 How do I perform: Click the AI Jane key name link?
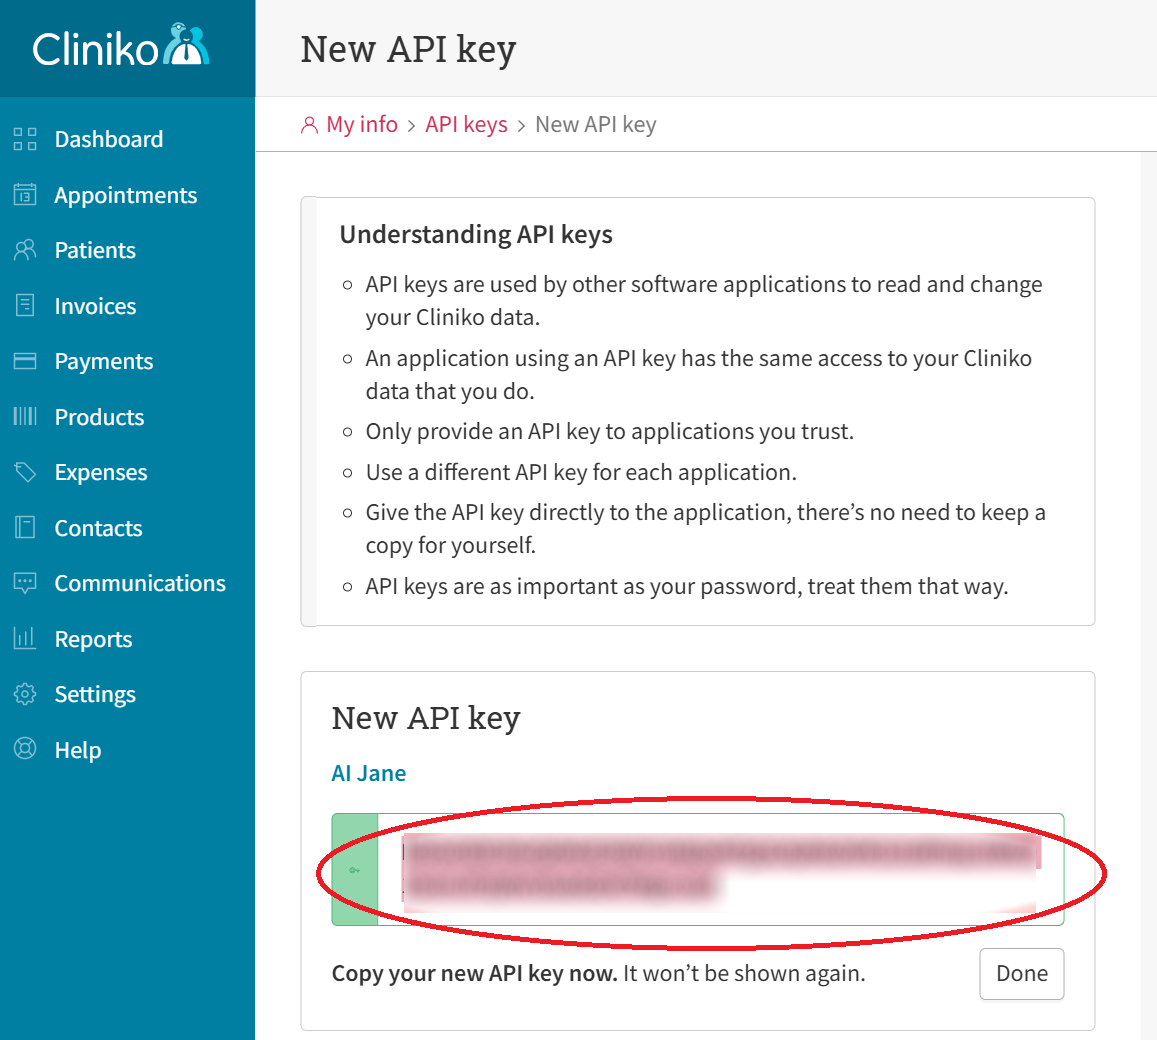[368, 772]
